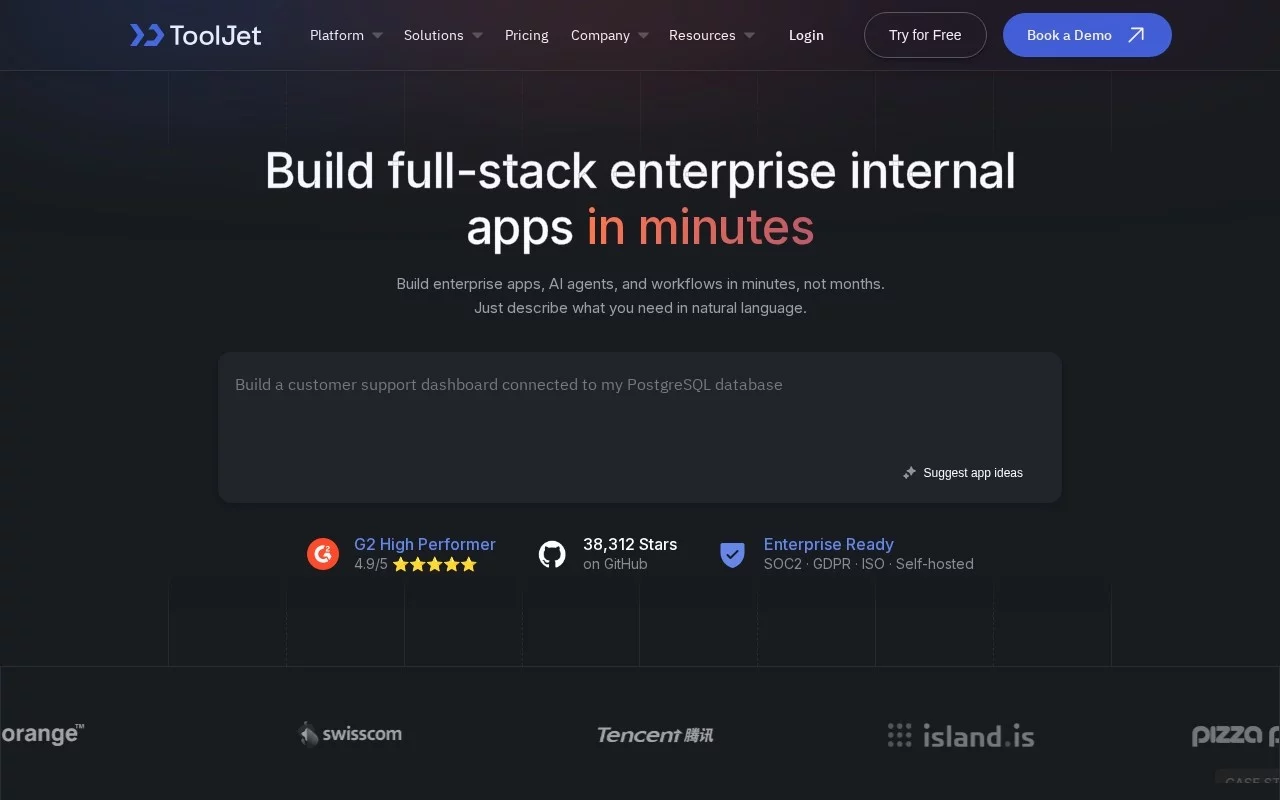Image resolution: width=1280 pixels, height=800 pixels.
Task: Click 'Just describe what you need' subtitle line
Action: pyautogui.click(x=640, y=308)
